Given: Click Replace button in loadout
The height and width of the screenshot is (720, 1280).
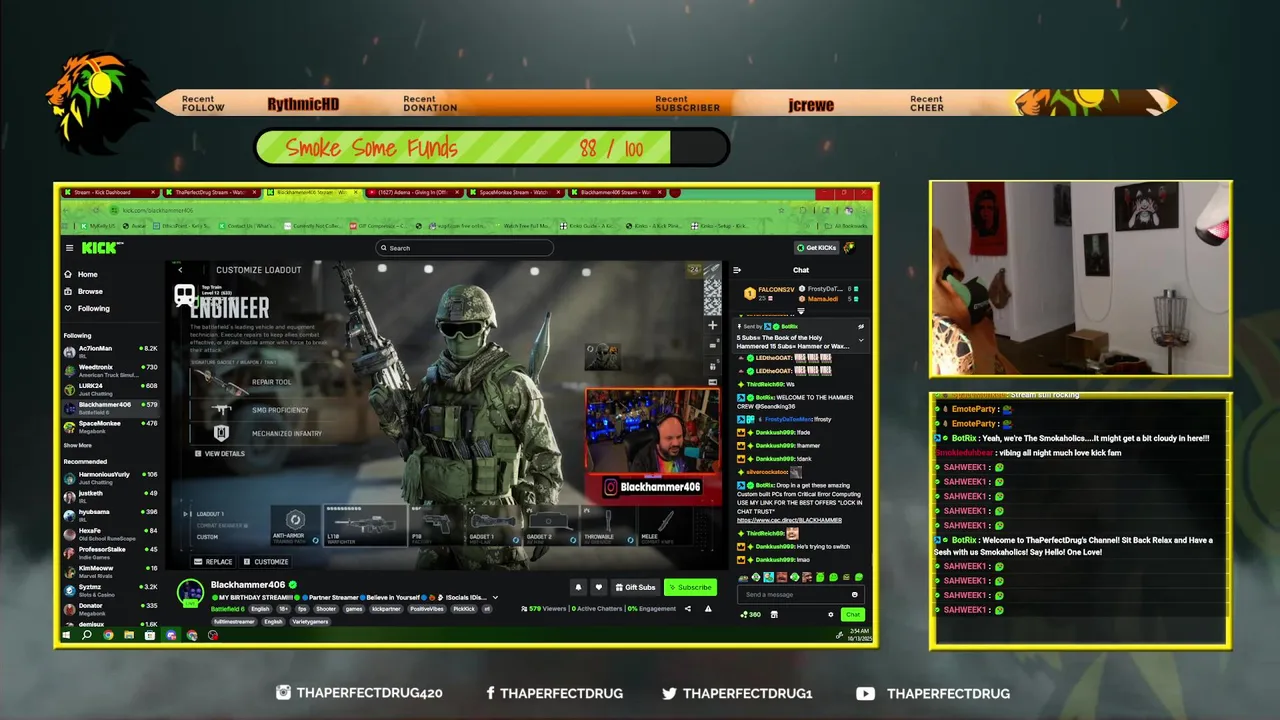Looking at the screenshot, I should 214,562.
